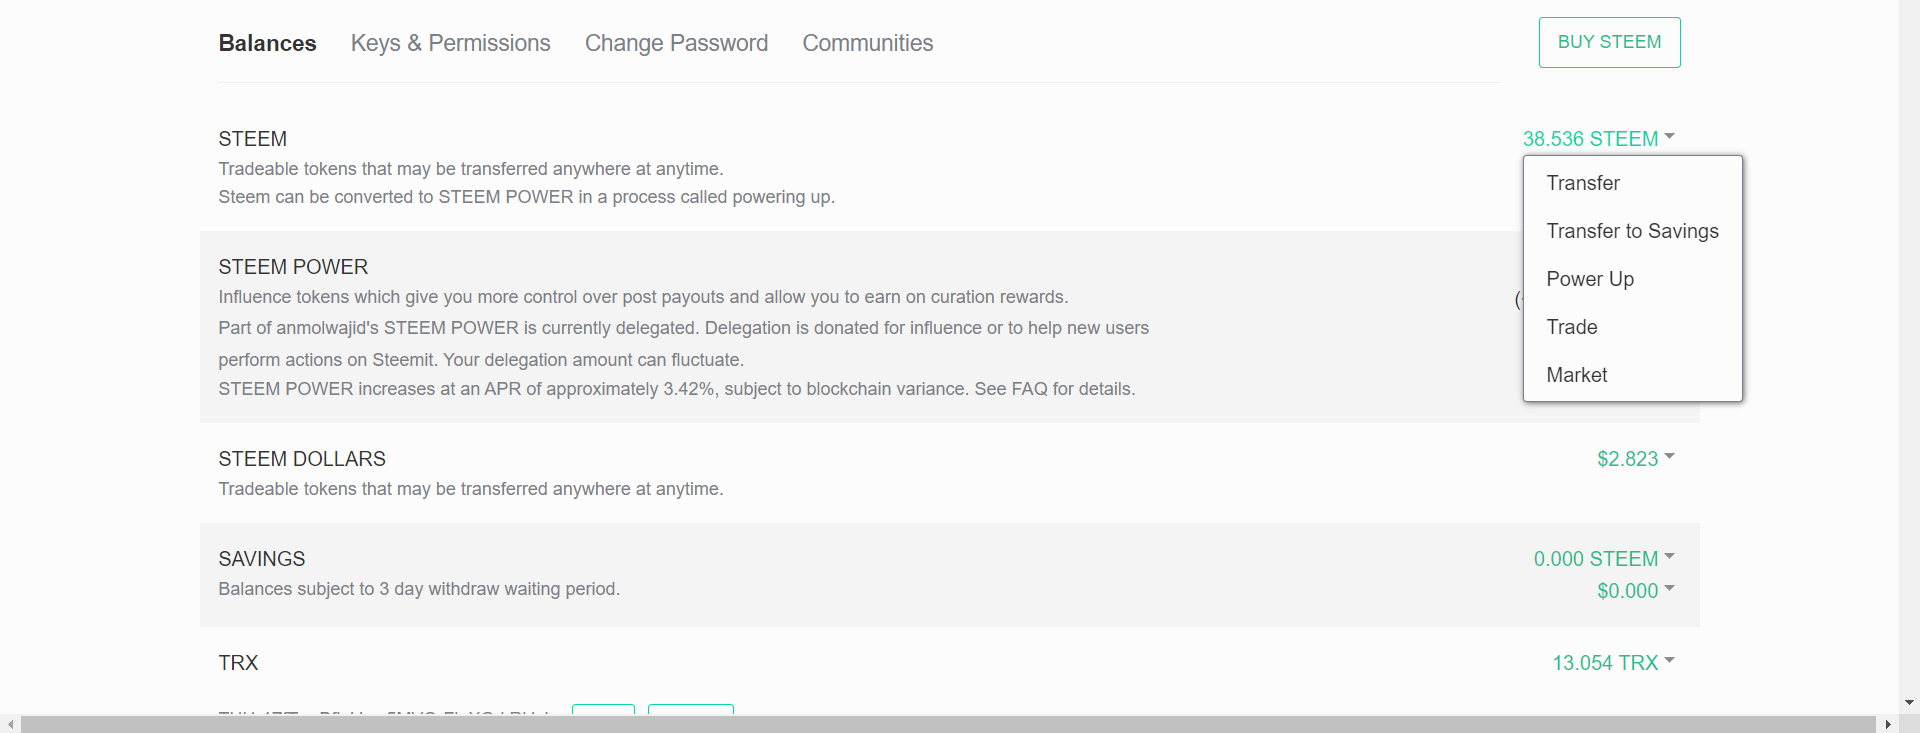Choose Transfer to Savings menu option
This screenshot has width=1920, height=733.
[x=1632, y=231]
